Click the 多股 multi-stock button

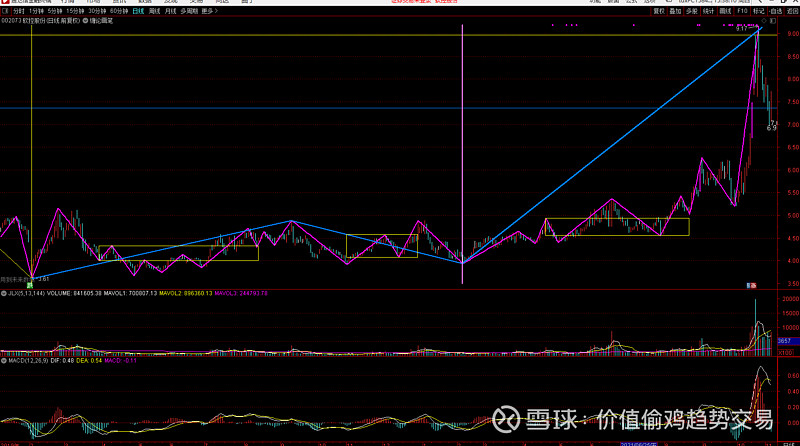tap(691, 11)
